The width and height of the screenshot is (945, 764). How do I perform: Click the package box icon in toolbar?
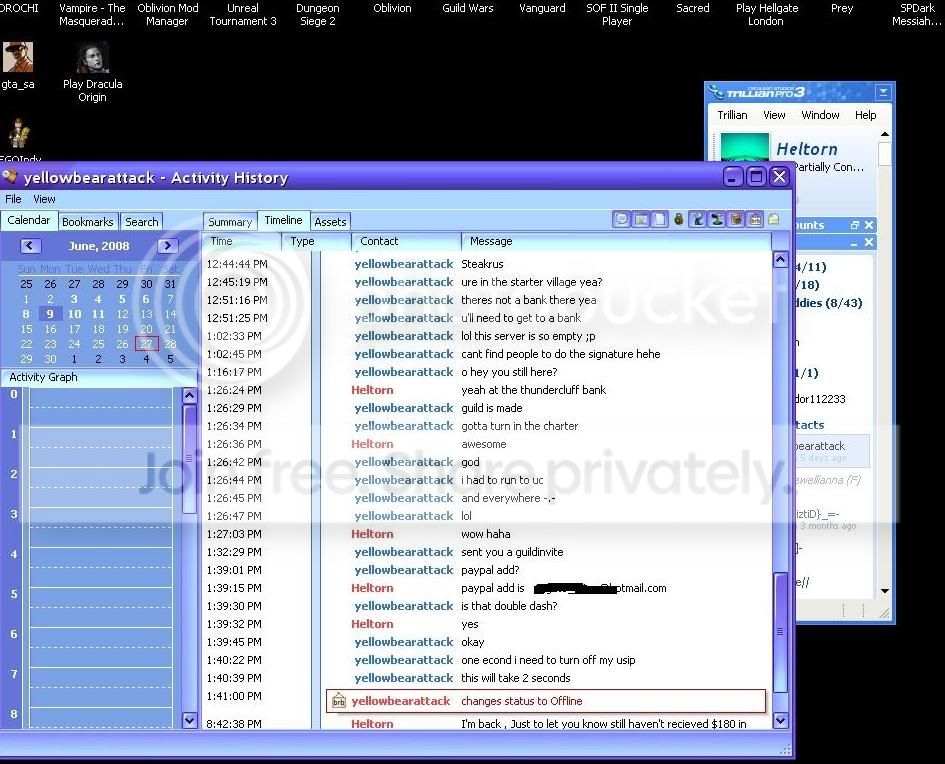coord(735,219)
